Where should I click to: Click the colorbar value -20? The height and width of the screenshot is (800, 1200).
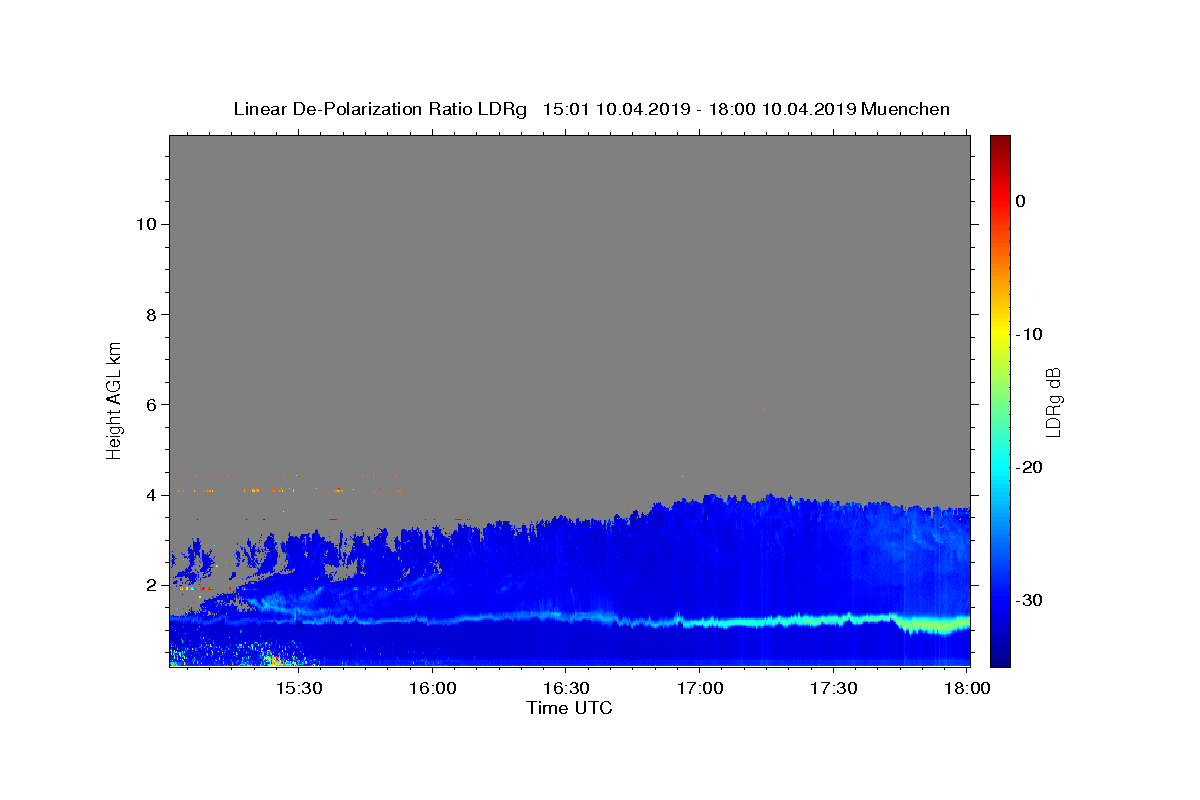(1029, 467)
